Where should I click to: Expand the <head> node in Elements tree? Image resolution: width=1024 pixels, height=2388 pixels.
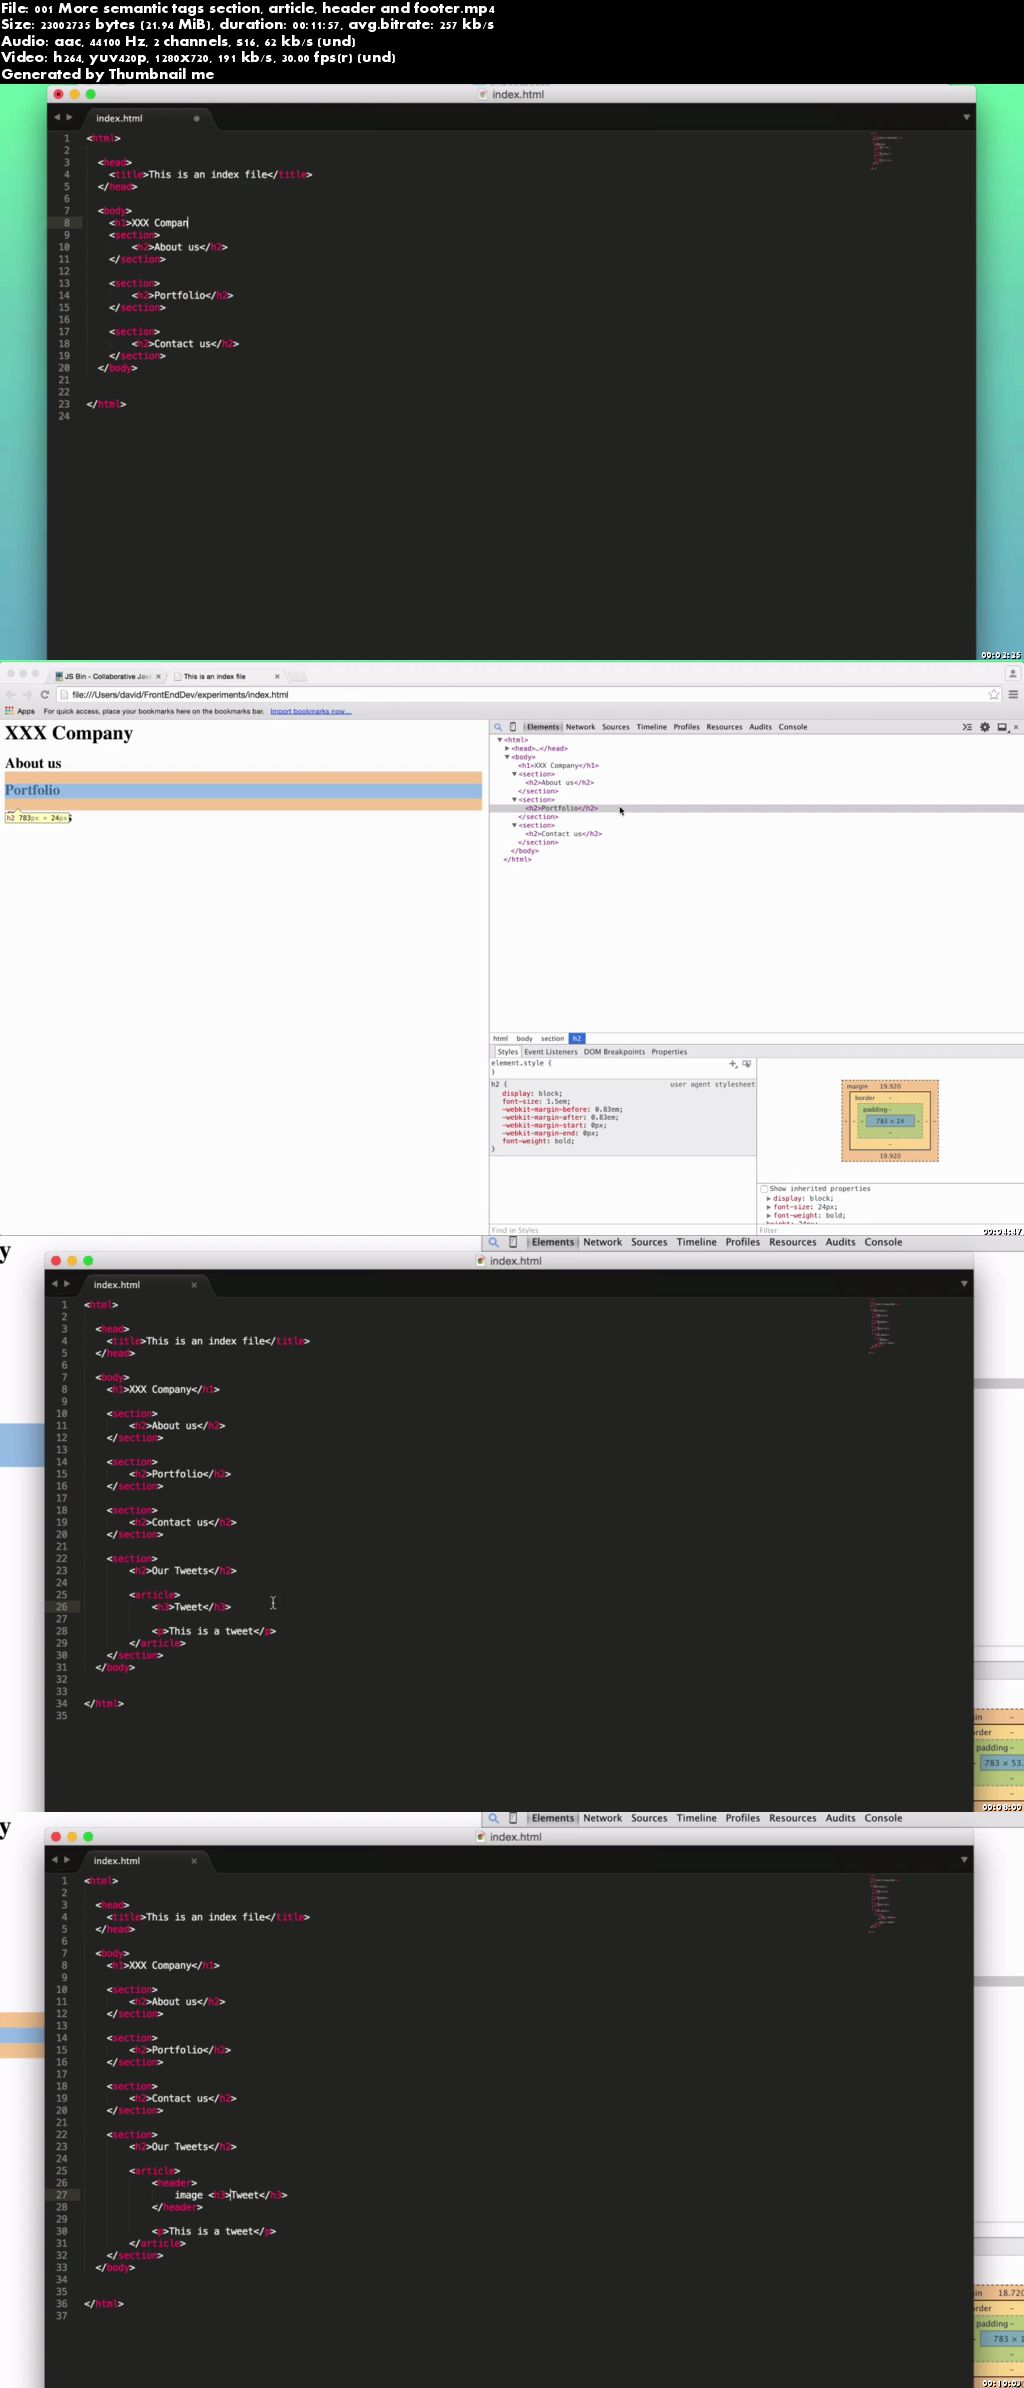507,748
